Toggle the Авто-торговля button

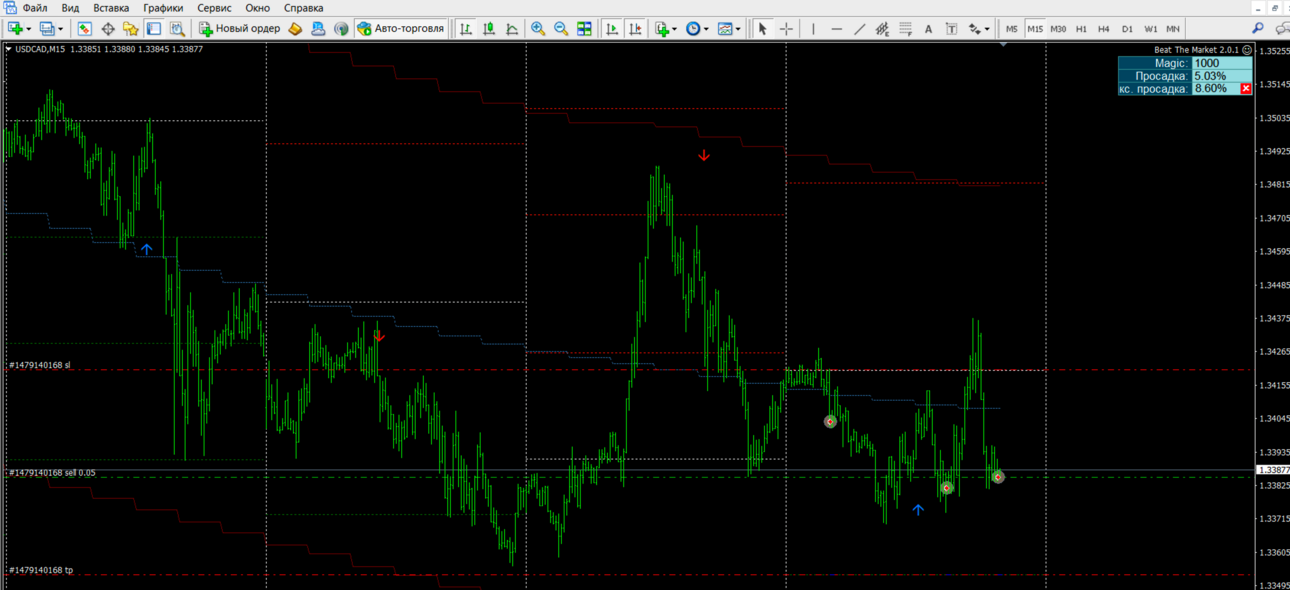point(400,29)
